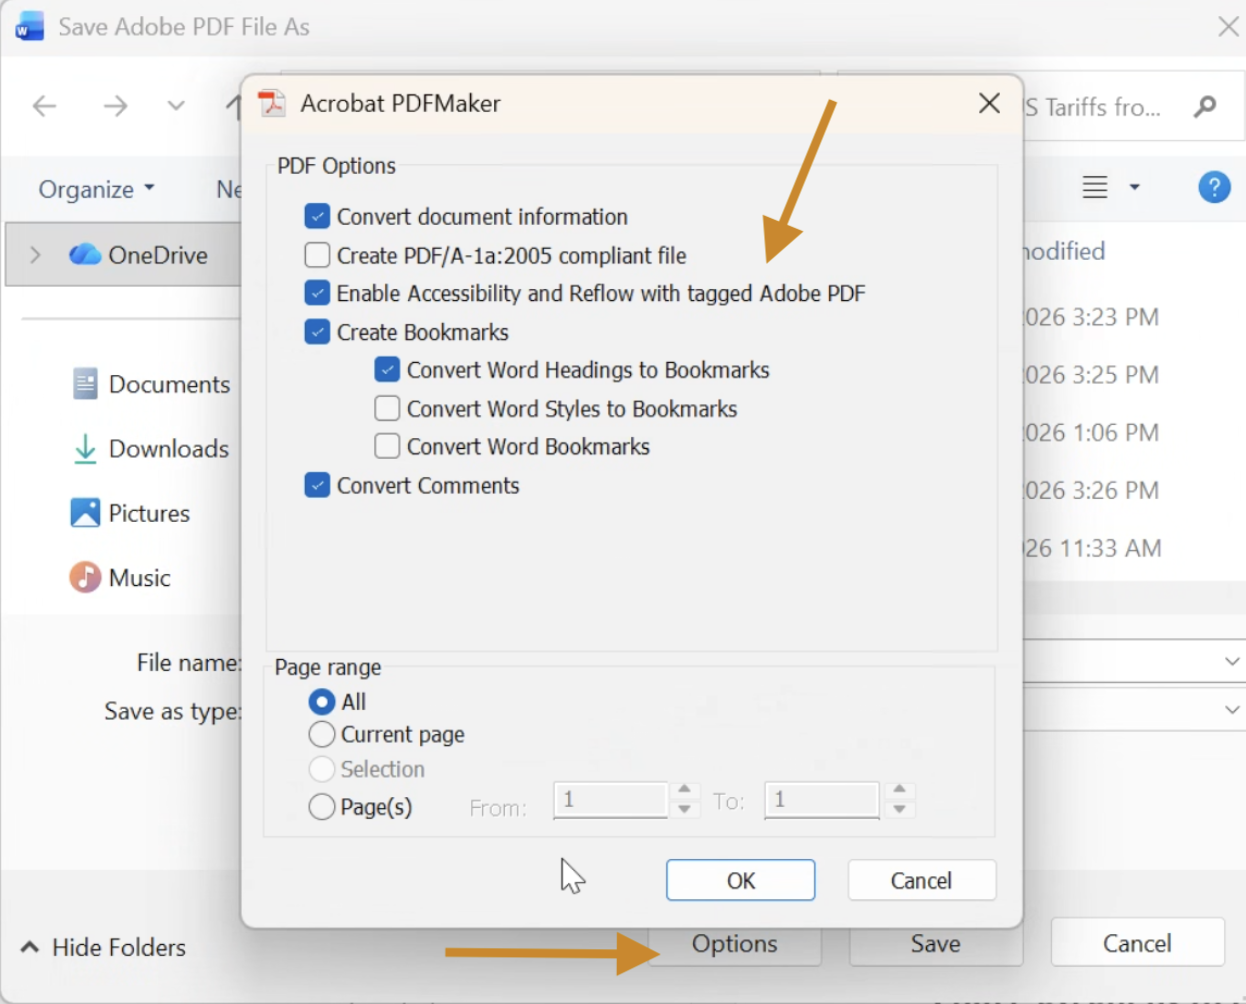Click the From page number field
1246x1004 pixels.
pyautogui.click(x=610, y=800)
